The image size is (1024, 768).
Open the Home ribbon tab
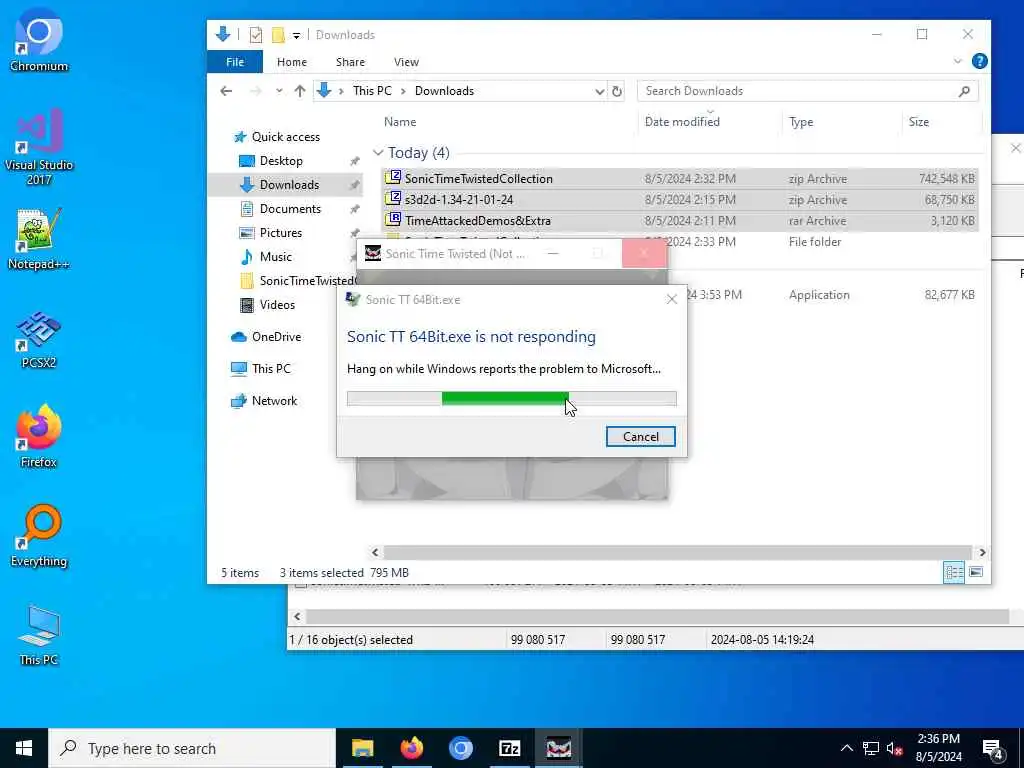coord(292,62)
